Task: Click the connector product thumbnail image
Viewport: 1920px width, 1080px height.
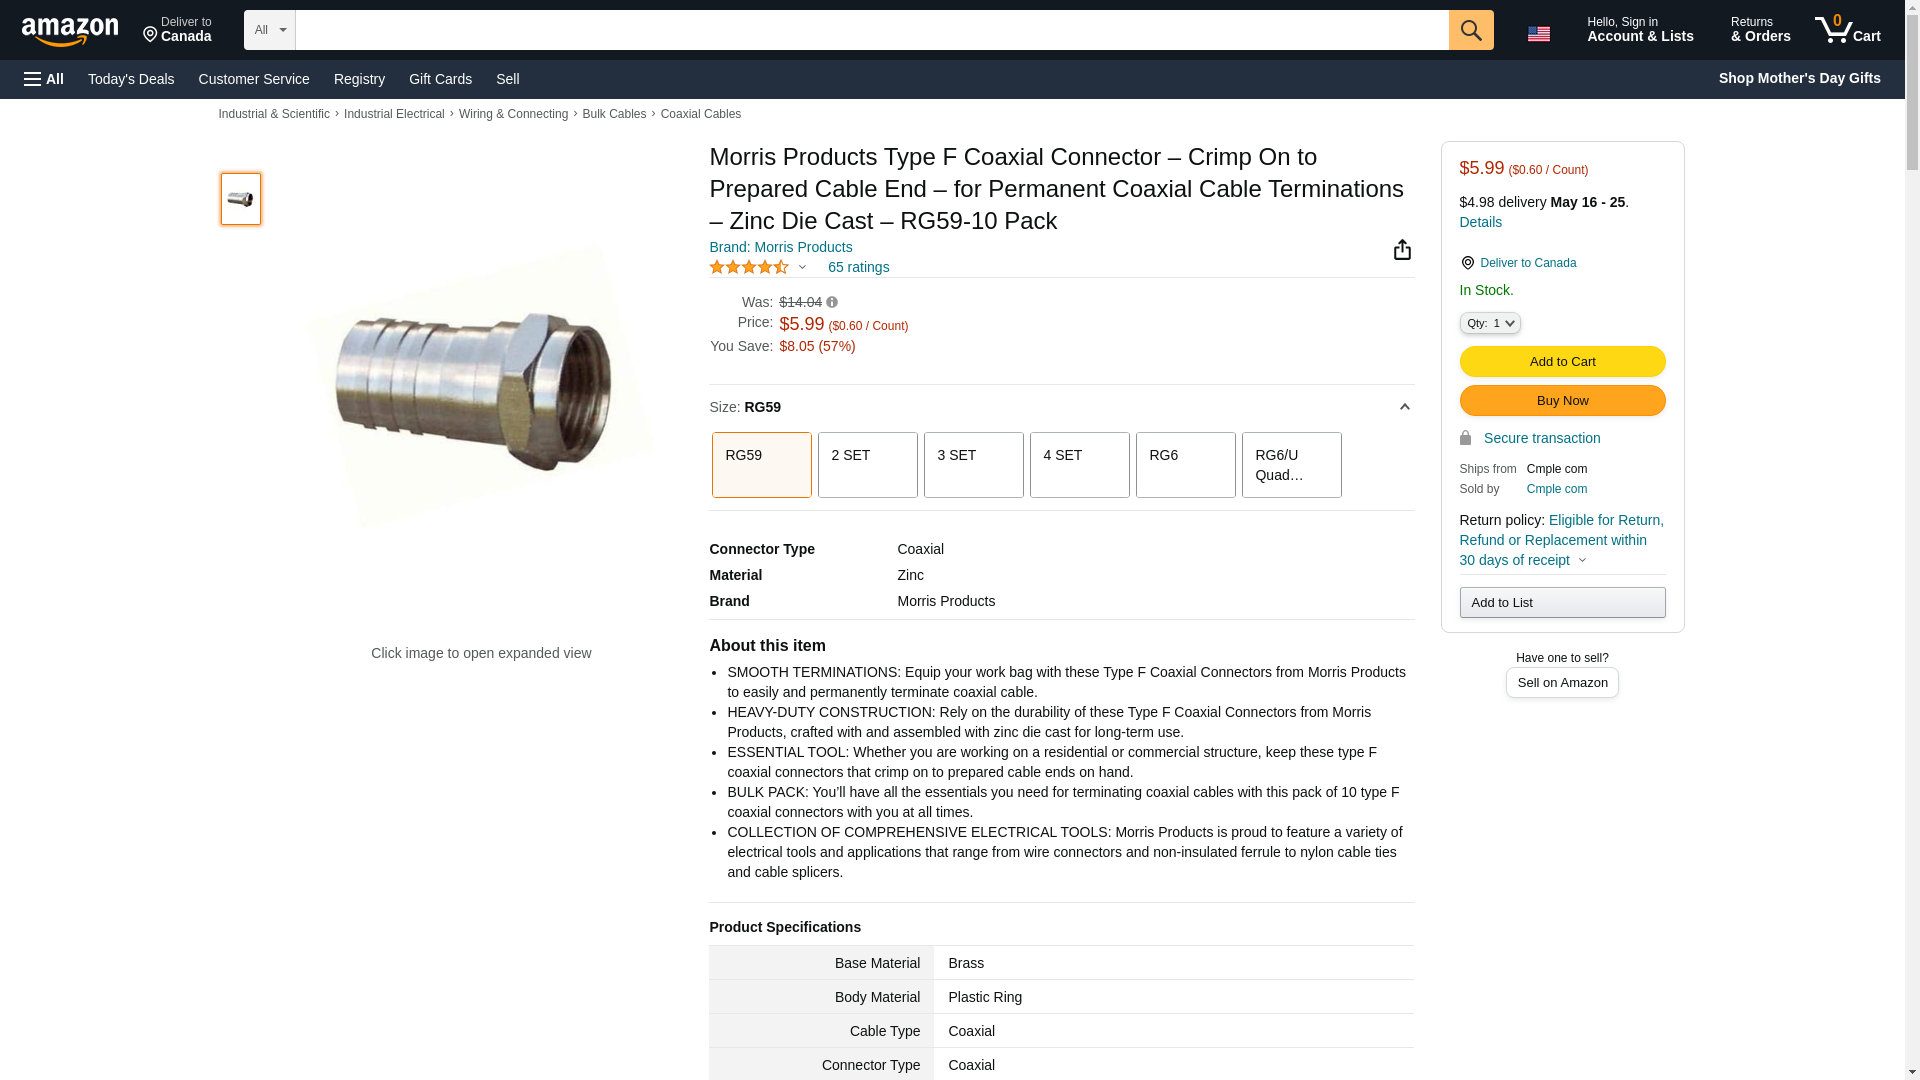Action: [241, 199]
